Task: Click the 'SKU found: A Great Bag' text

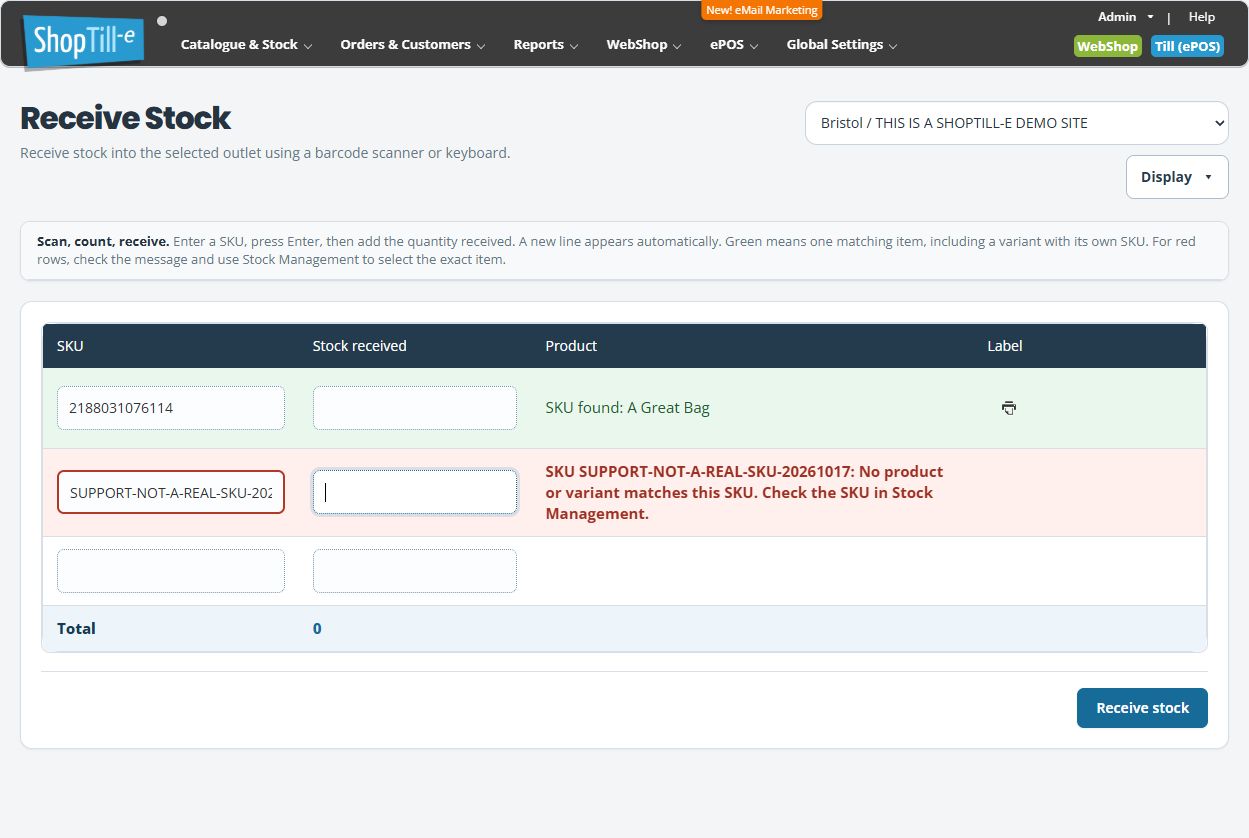Action: click(628, 408)
